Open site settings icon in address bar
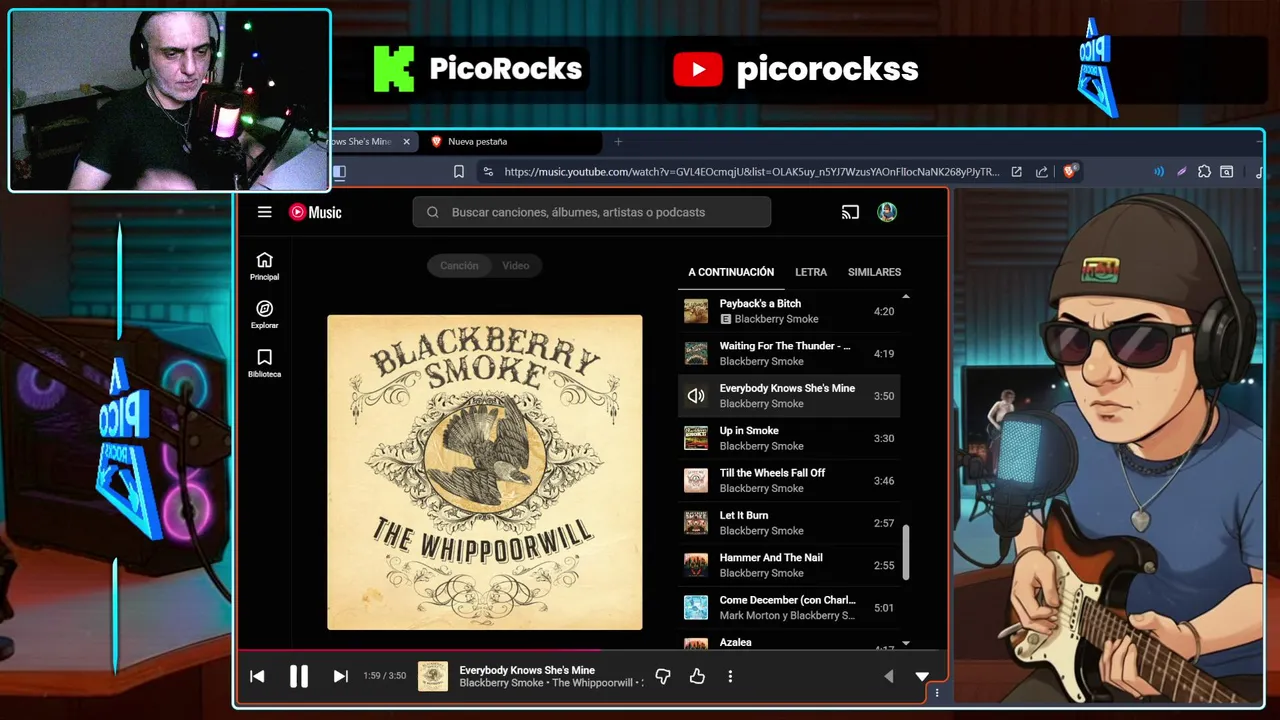 [x=487, y=172]
